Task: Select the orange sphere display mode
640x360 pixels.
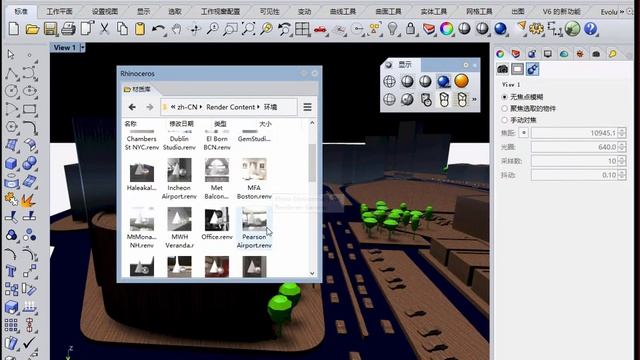Action: tap(462, 81)
